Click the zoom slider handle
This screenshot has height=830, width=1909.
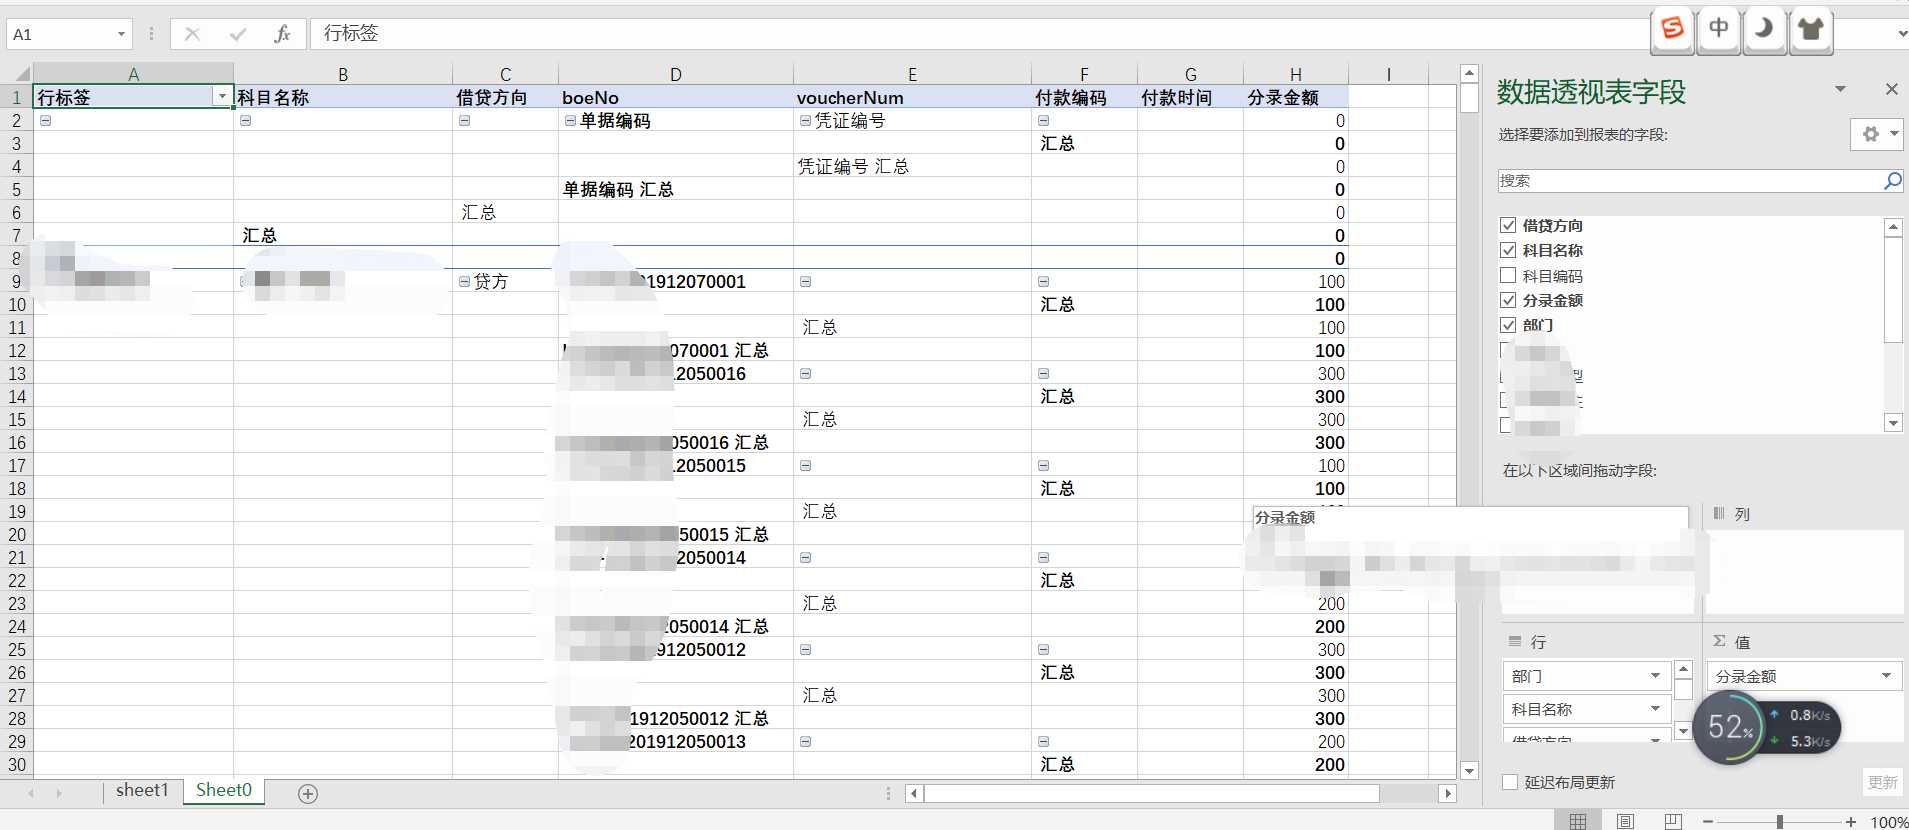[1779, 821]
